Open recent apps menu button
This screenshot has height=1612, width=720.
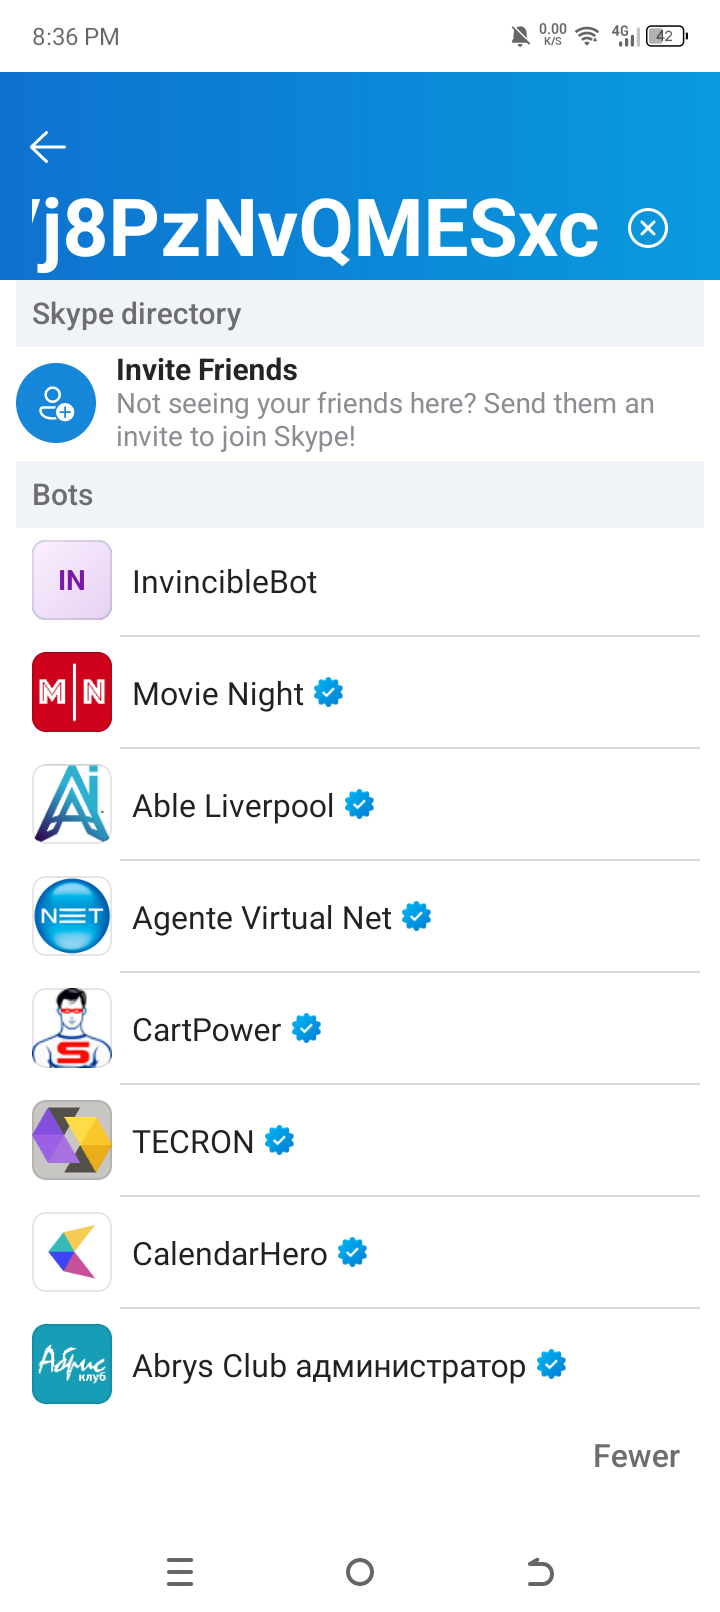[x=180, y=1572]
